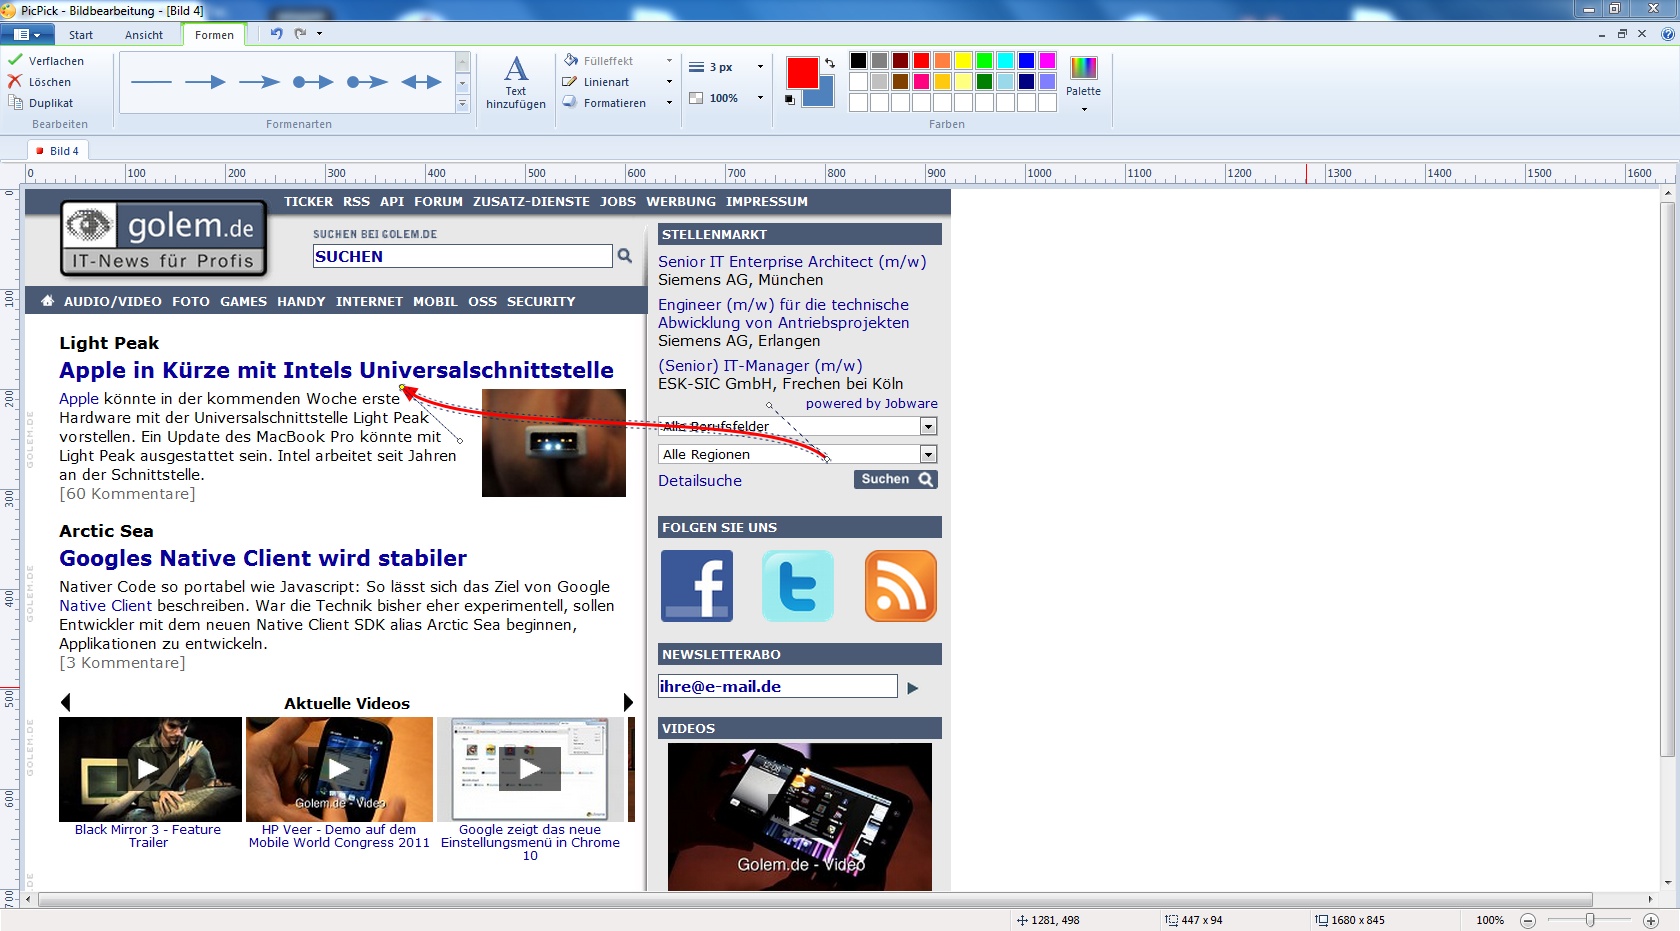Redo the last undone action
The width and height of the screenshot is (1680, 931).
point(300,33)
